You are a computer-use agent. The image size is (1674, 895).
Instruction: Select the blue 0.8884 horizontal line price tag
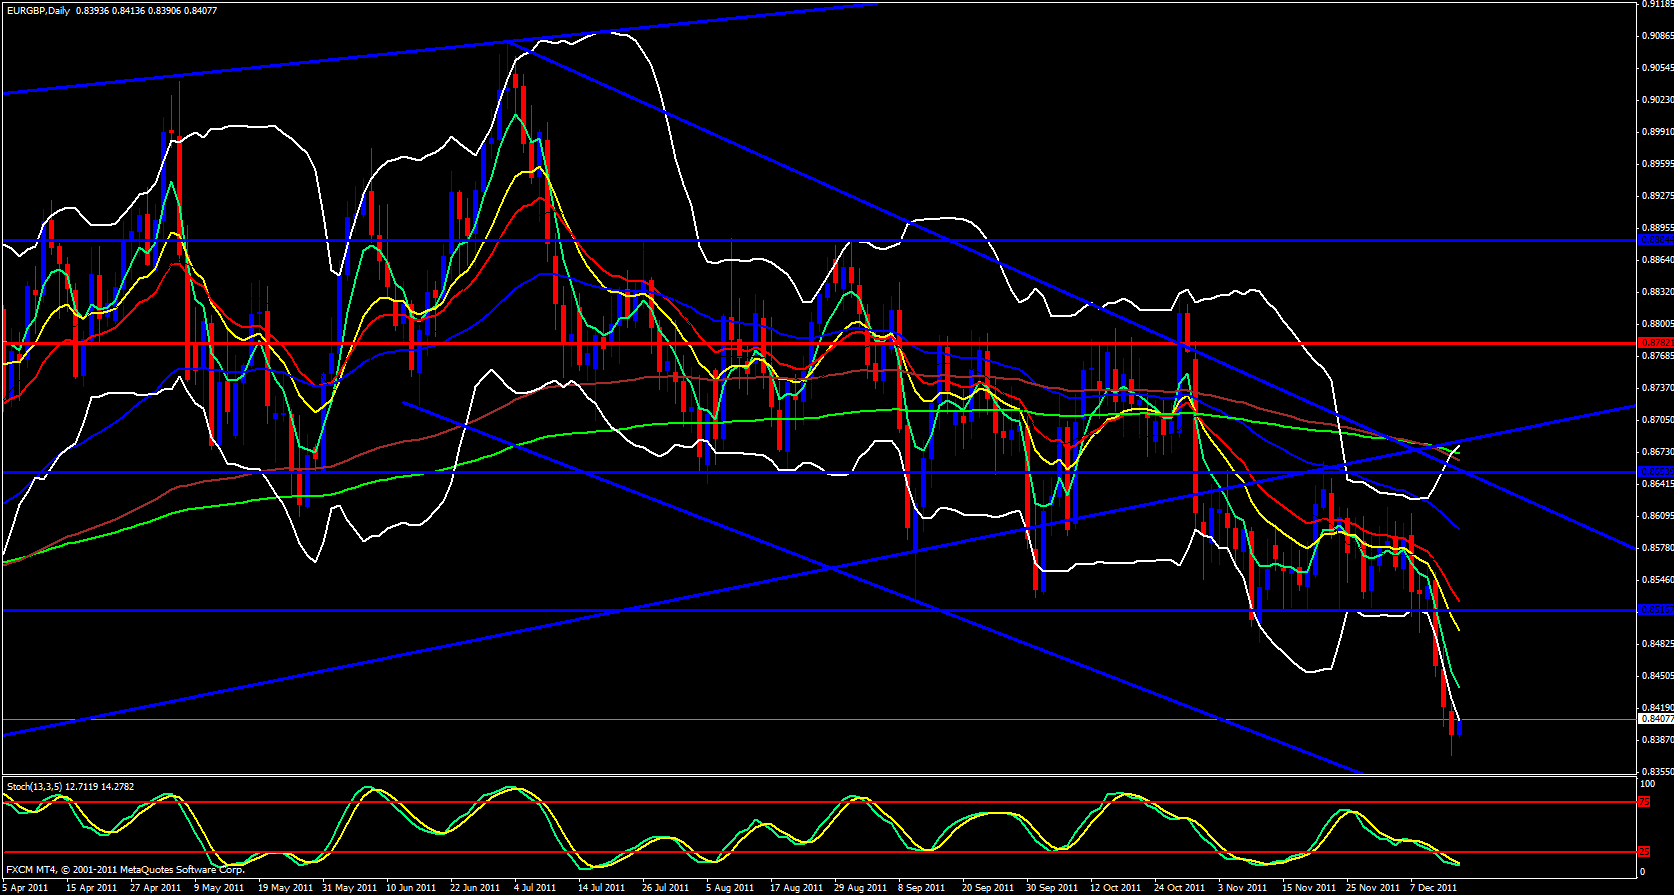click(1654, 240)
